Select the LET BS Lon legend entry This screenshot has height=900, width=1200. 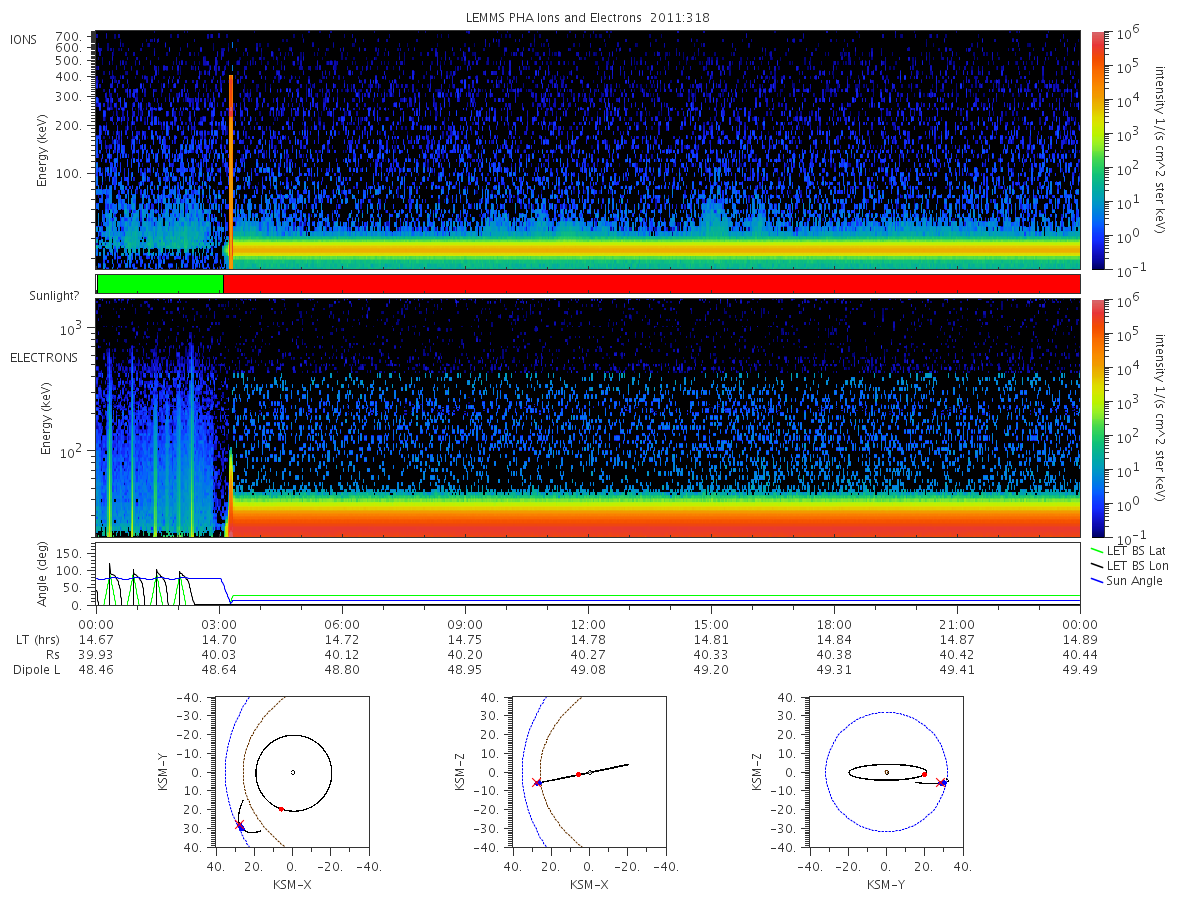pyautogui.click(x=1129, y=565)
